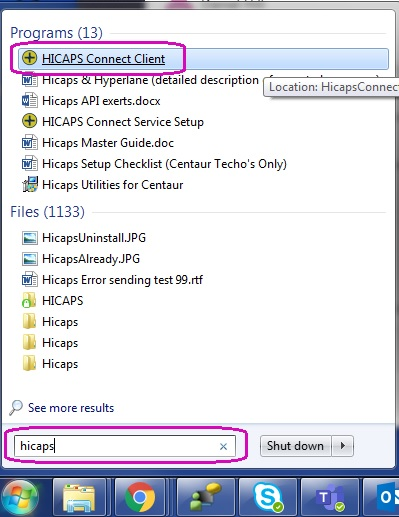The image size is (399, 517).
Task: Click image icon beside HicapsUninstall.JPG
Action: pyautogui.click(x=29, y=238)
